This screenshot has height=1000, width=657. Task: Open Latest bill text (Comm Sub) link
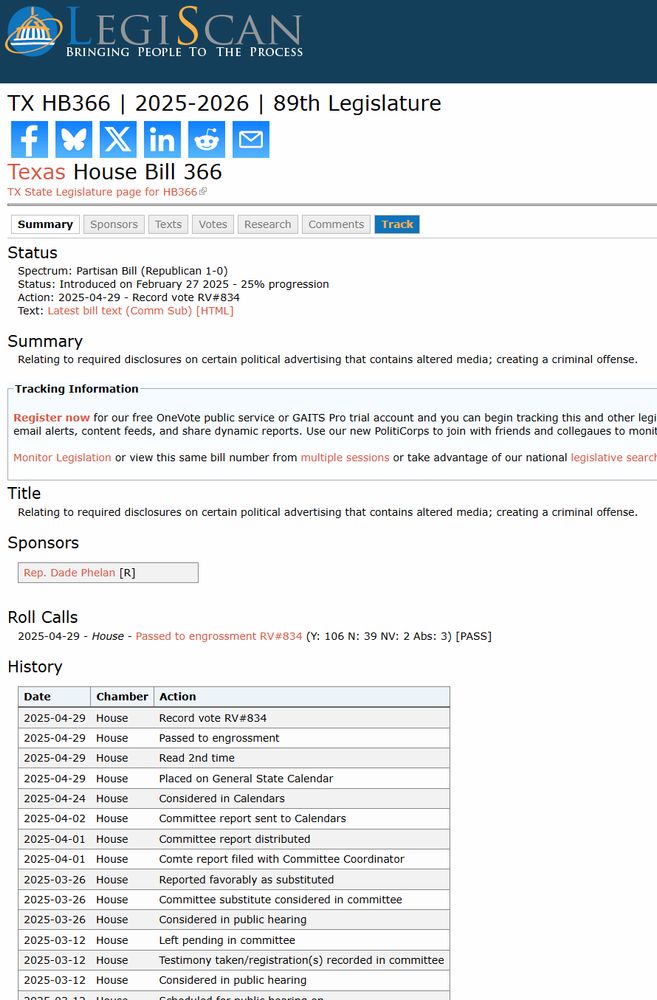coord(140,311)
